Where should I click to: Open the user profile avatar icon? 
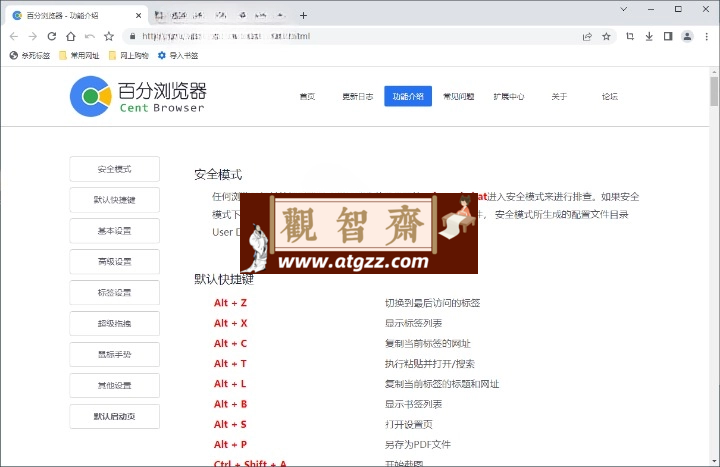pyautogui.click(x=687, y=36)
